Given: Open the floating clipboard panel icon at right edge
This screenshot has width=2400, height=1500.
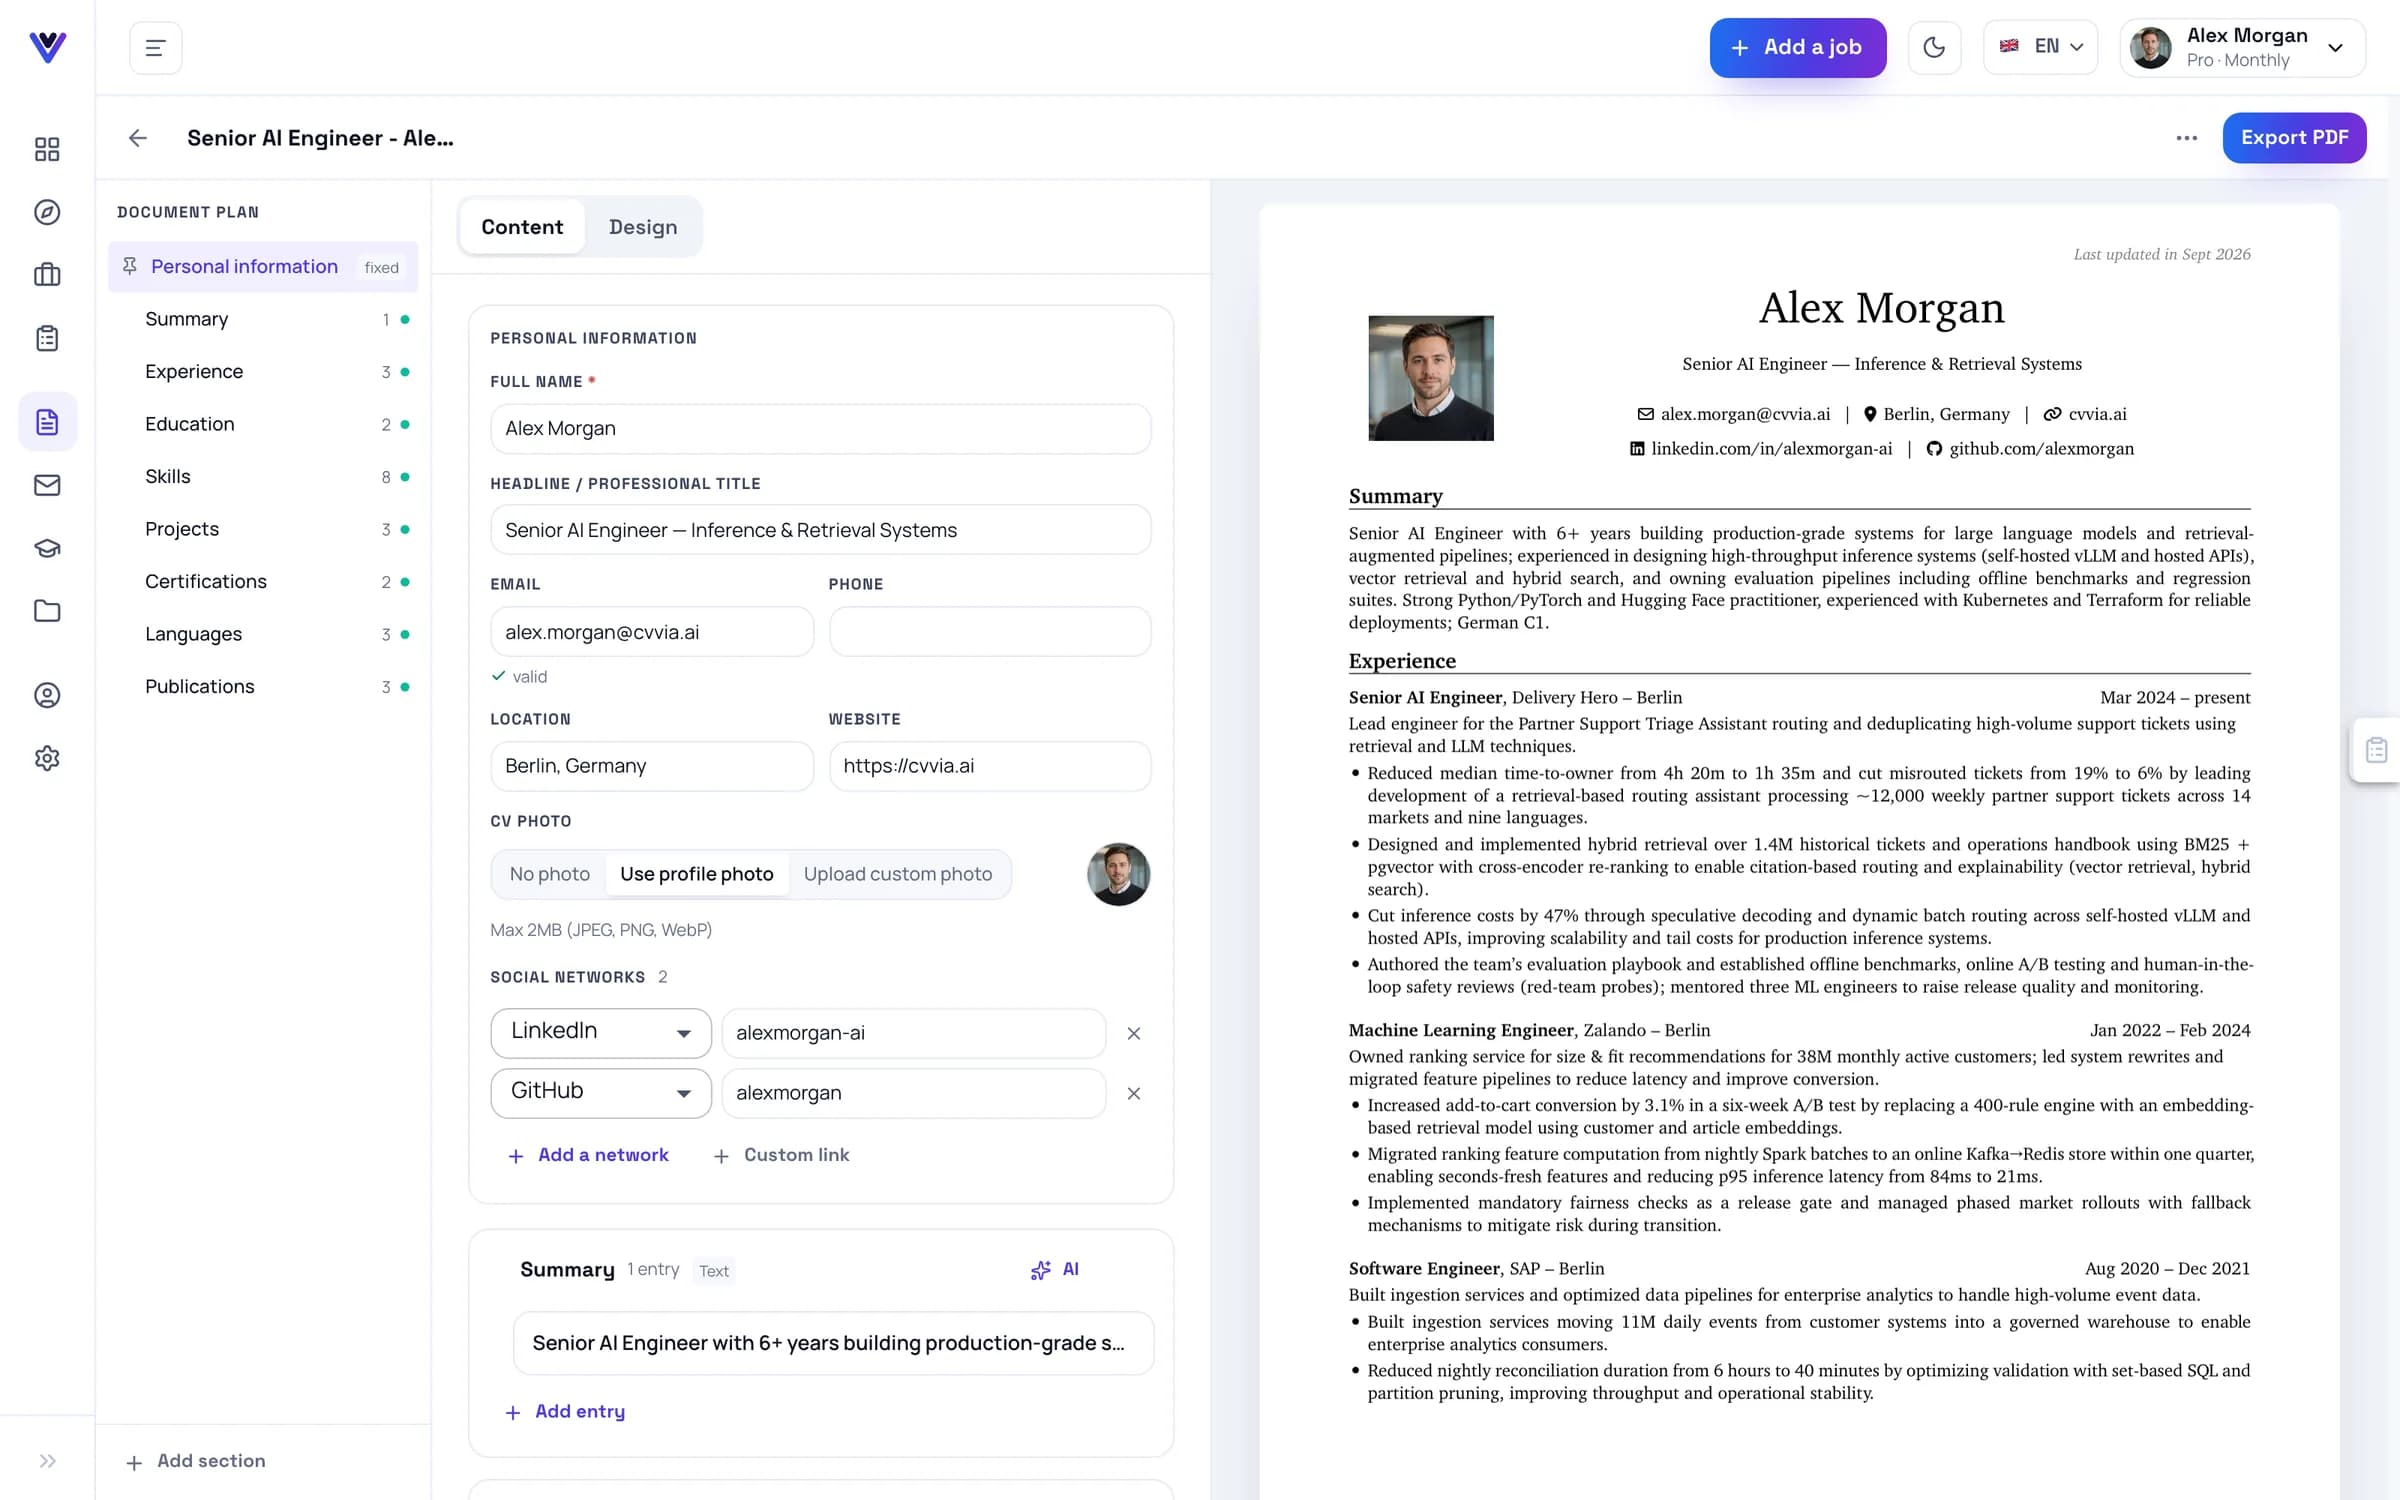Looking at the screenshot, I should coord(2377,750).
